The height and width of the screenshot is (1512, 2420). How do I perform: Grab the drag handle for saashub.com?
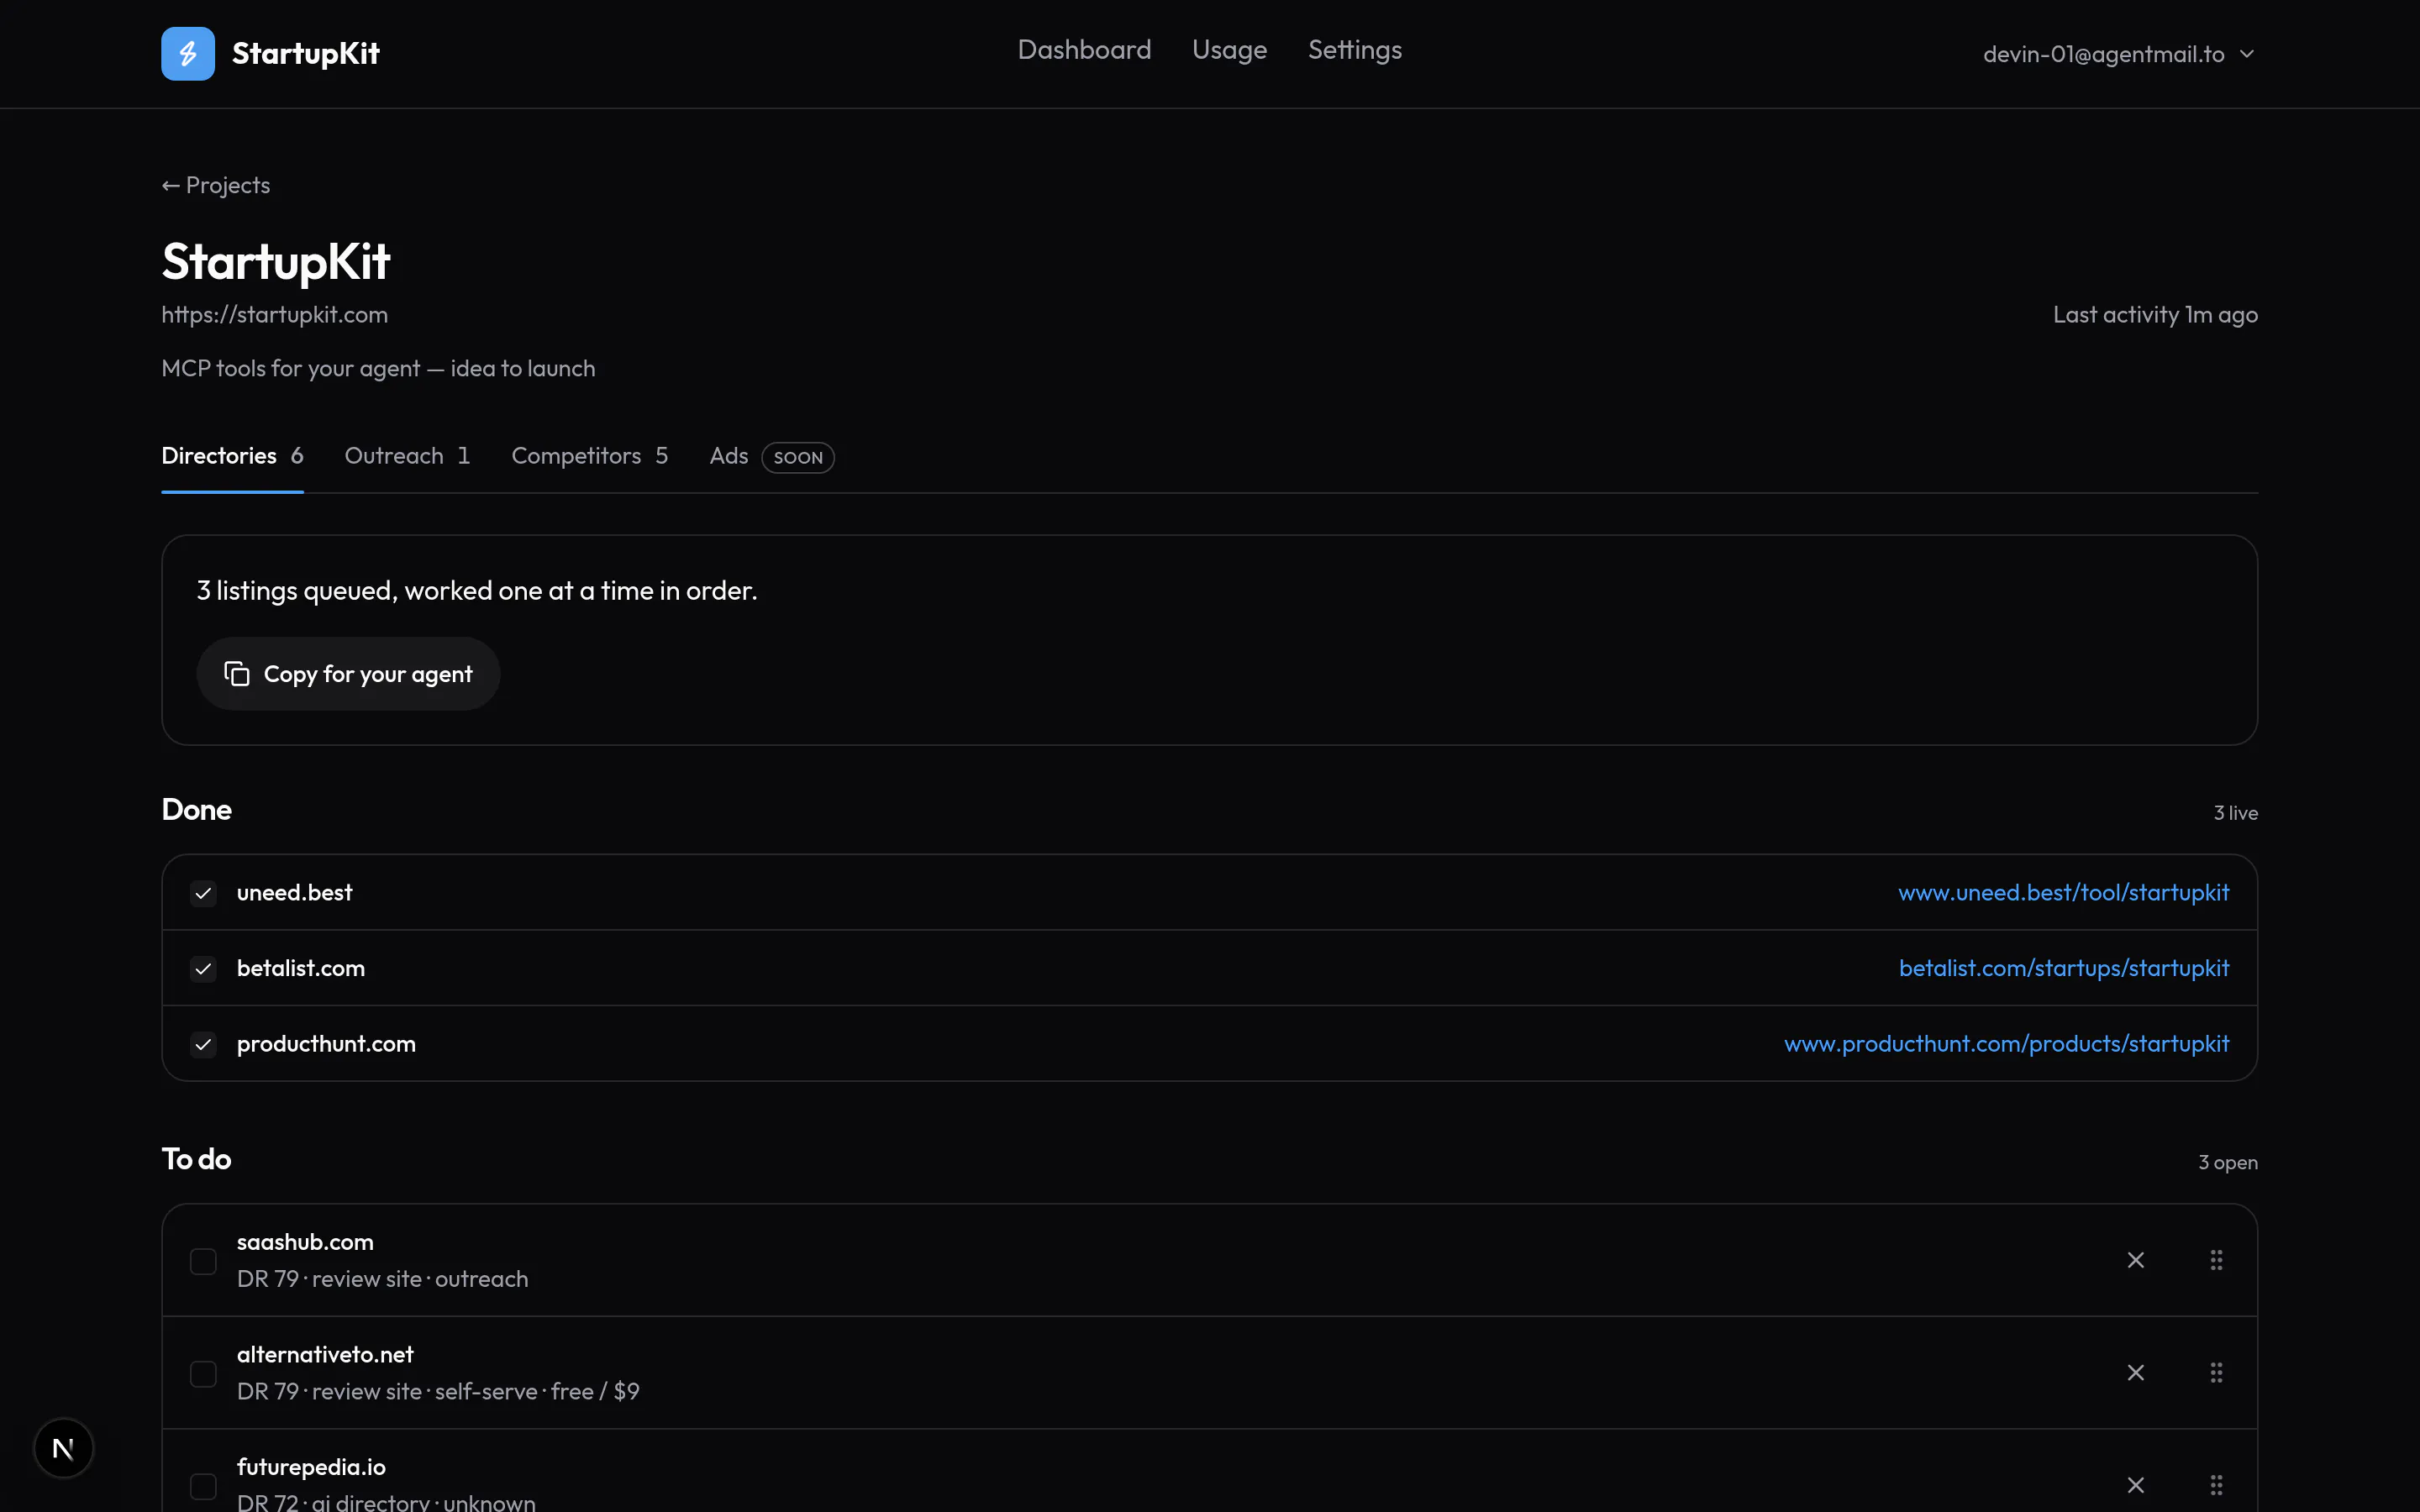click(2216, 1260)
